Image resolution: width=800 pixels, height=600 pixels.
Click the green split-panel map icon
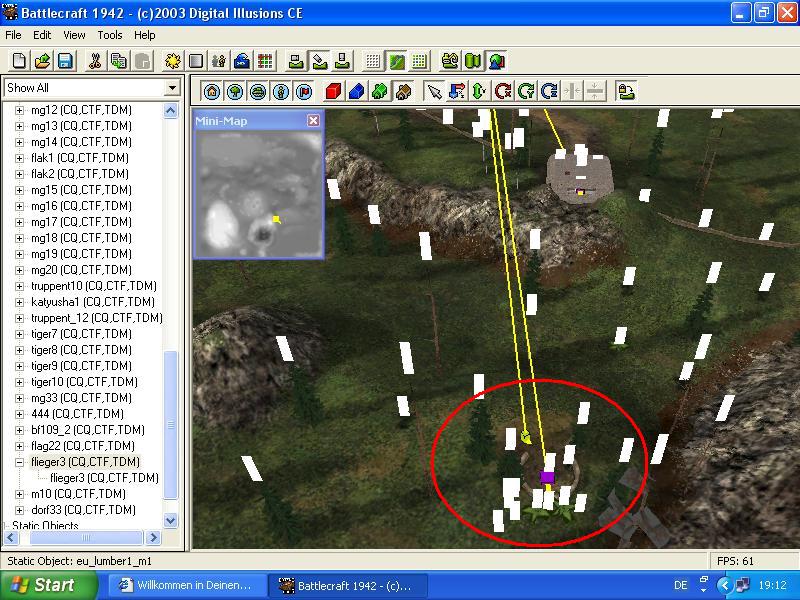(x=473, y=61)
